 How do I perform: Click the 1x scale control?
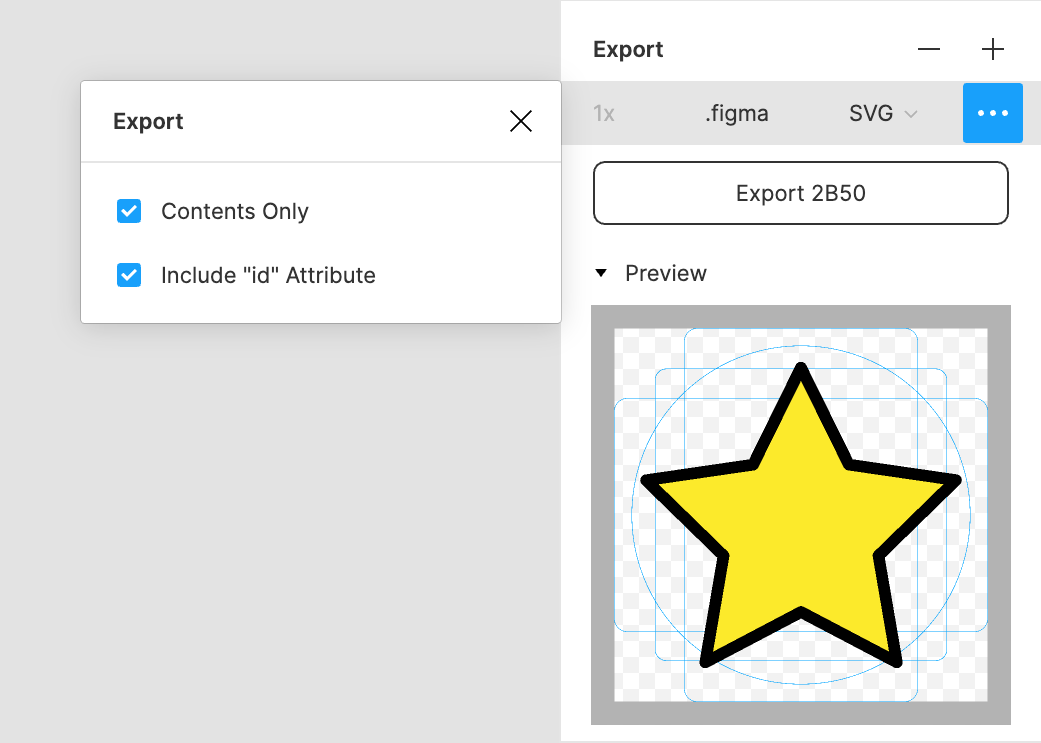pyautogui.click(x=604, y=113)
